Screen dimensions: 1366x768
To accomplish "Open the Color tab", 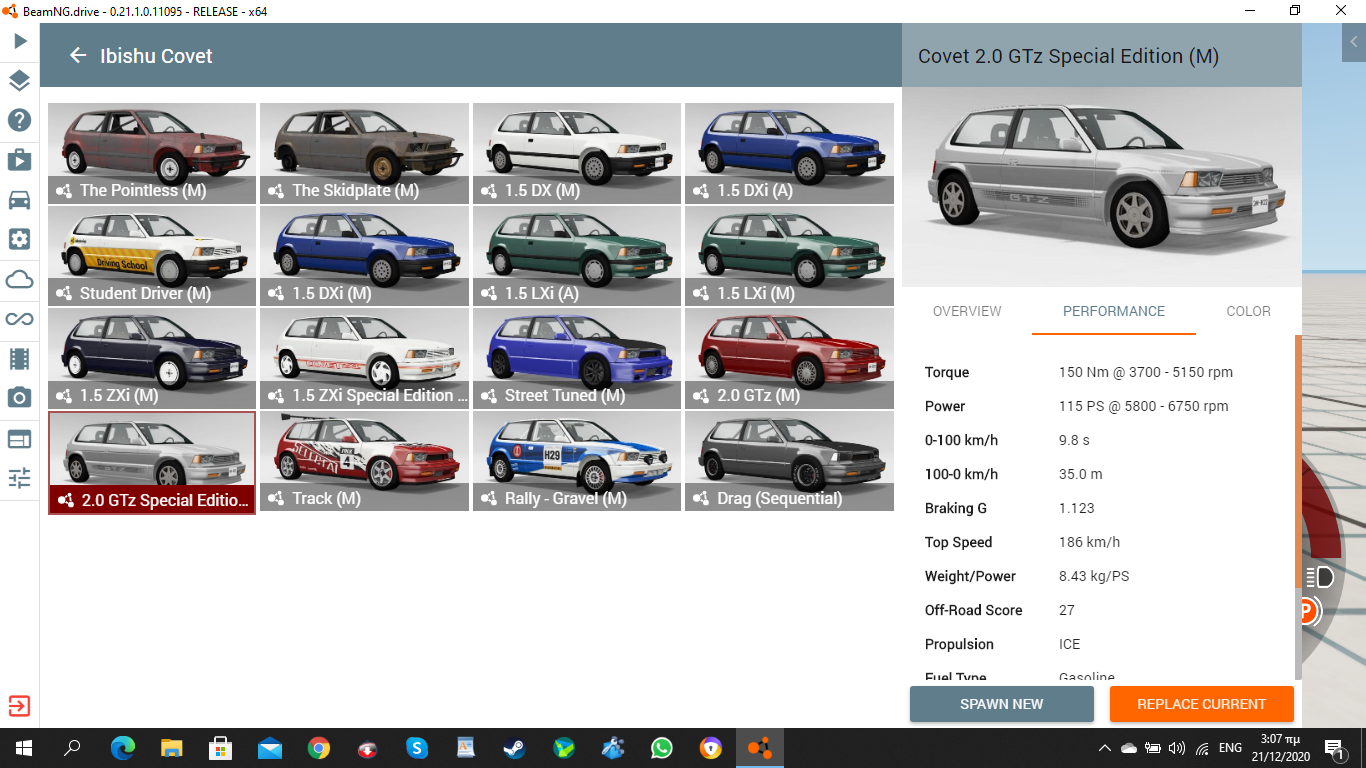I will (x=1248, y=311).
